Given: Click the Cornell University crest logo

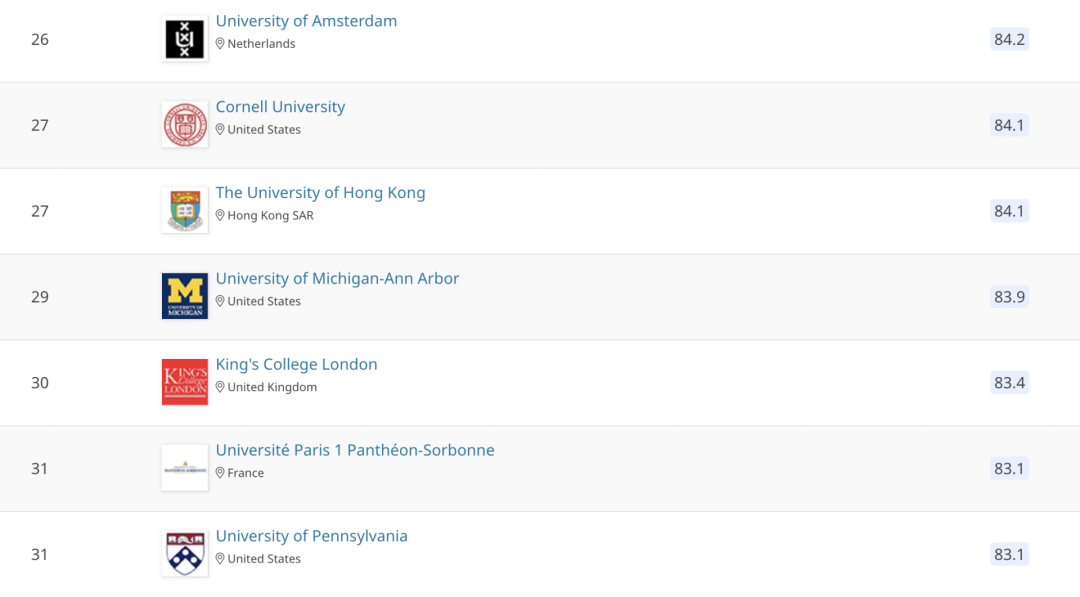Looking at the screenshot, I should tap(185, 125).
